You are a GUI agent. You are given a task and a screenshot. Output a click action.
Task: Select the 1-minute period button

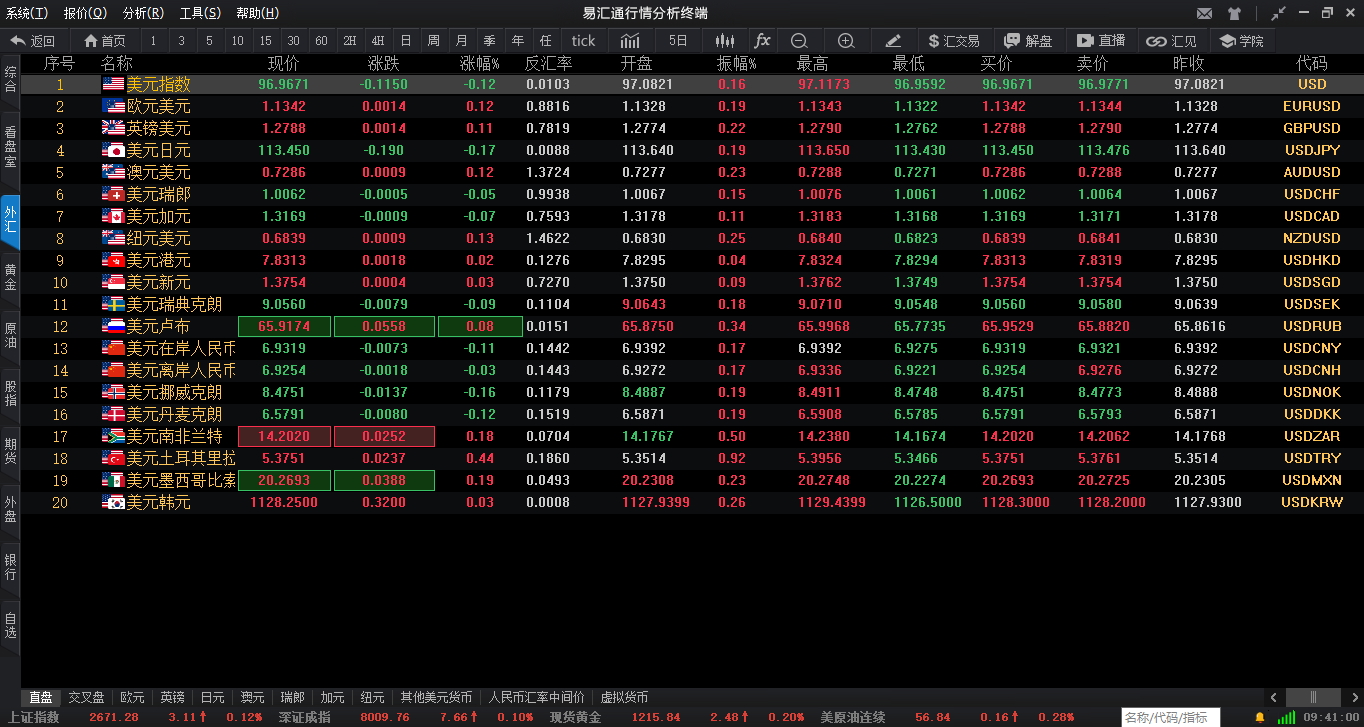(x=153, y=41)
